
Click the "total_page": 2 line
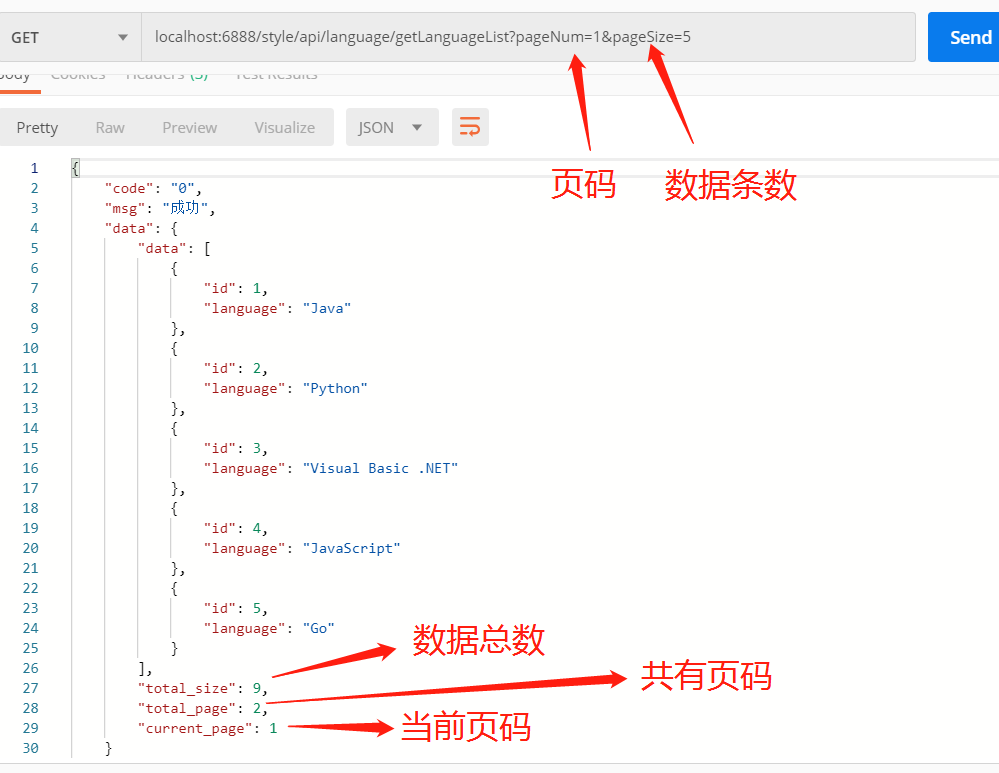[203, 709]
